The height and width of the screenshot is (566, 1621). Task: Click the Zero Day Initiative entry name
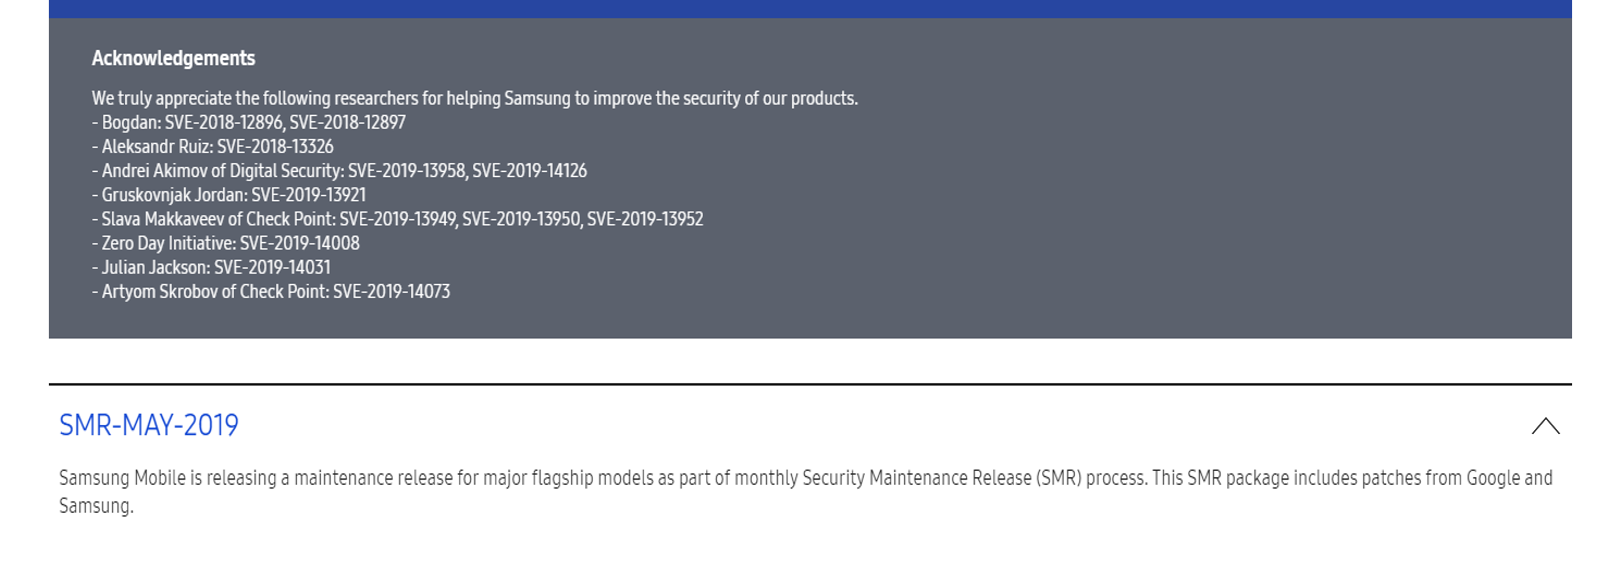(x=167, y=243)
